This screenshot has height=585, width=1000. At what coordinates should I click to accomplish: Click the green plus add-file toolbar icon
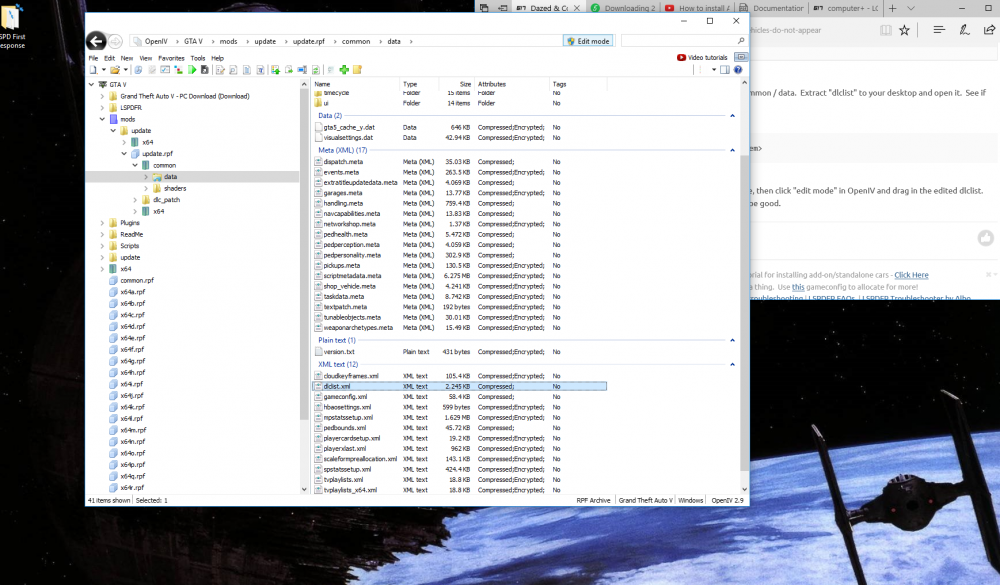tap(344, 70)
